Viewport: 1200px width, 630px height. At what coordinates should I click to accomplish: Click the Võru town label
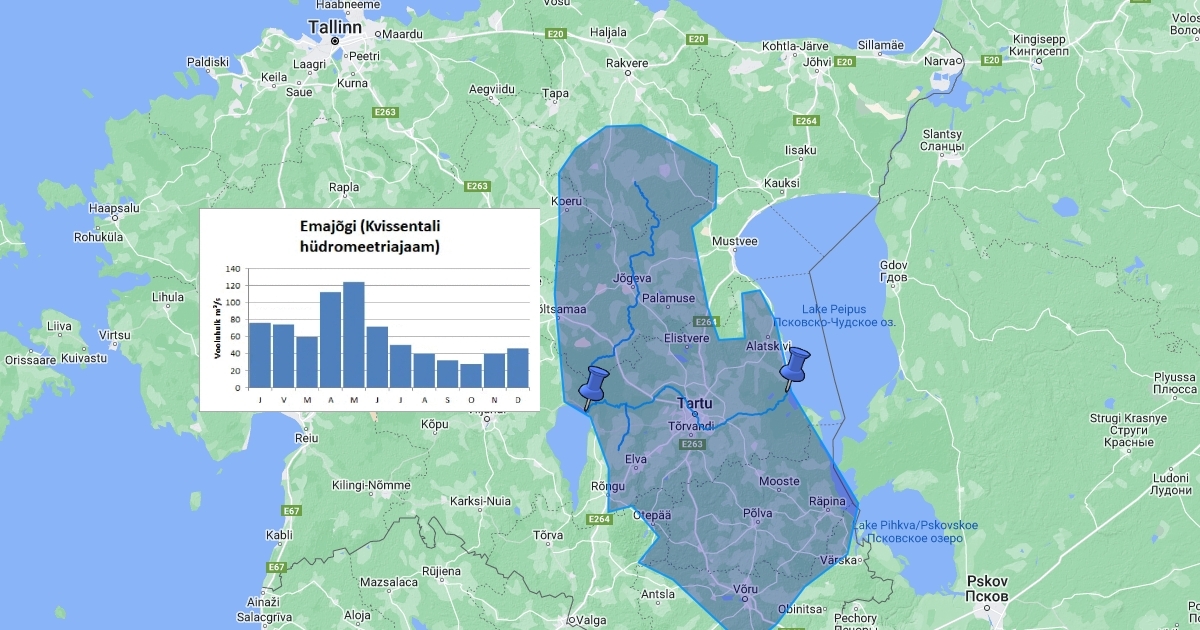[x=746, y=589]
